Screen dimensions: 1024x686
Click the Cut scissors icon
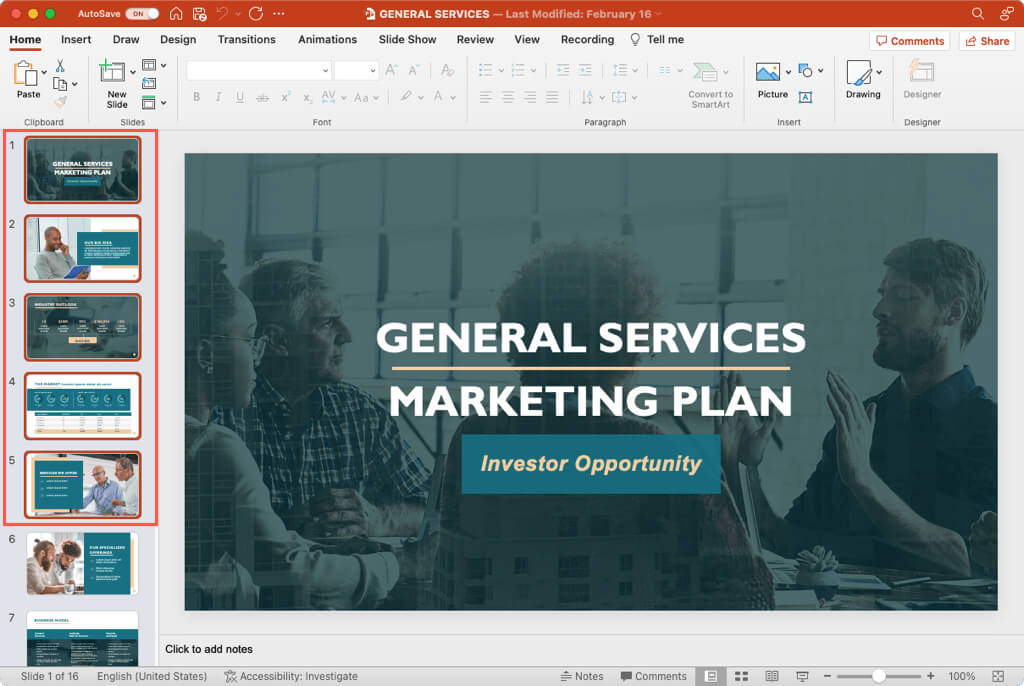click(x=60, y=66)
